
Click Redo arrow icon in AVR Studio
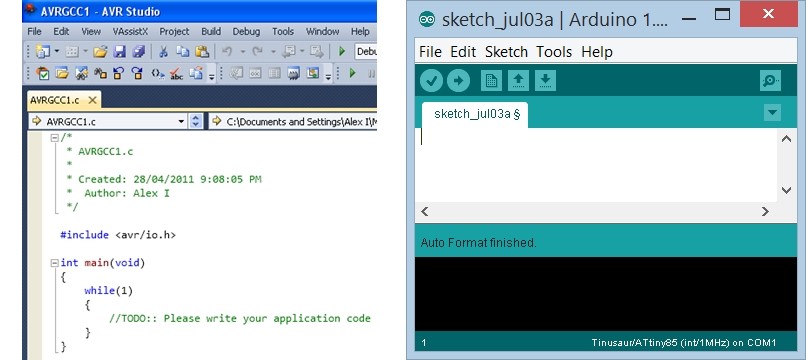click(258, 51)
